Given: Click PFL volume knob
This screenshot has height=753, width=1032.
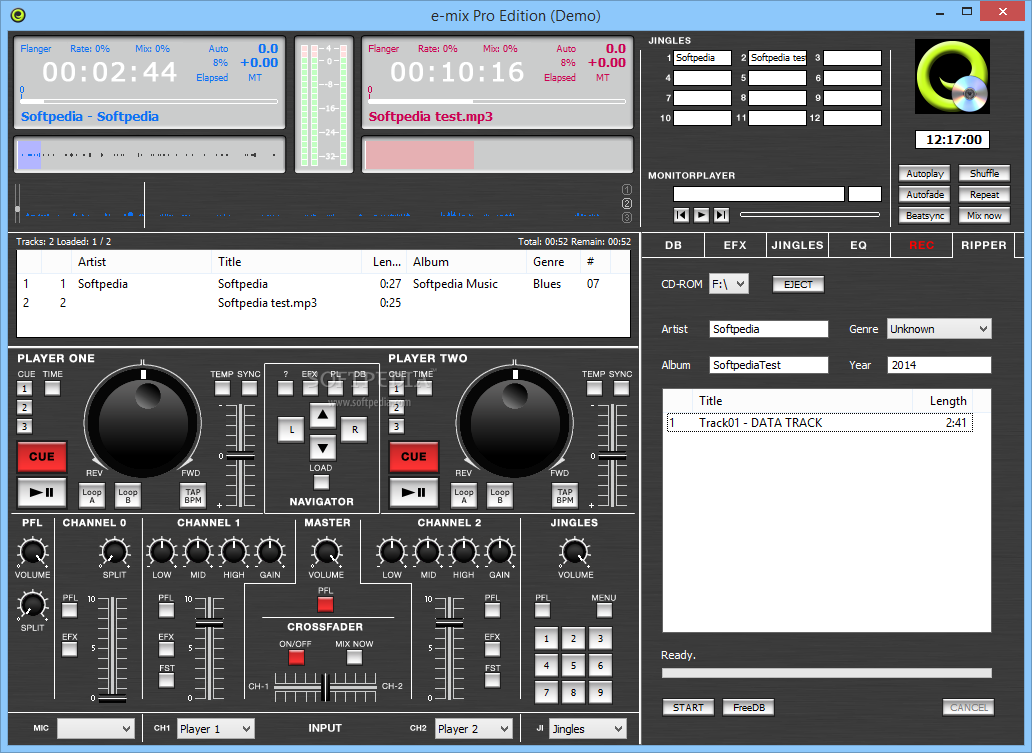Looking at the screenshot, I should click(x=32, y=552).
